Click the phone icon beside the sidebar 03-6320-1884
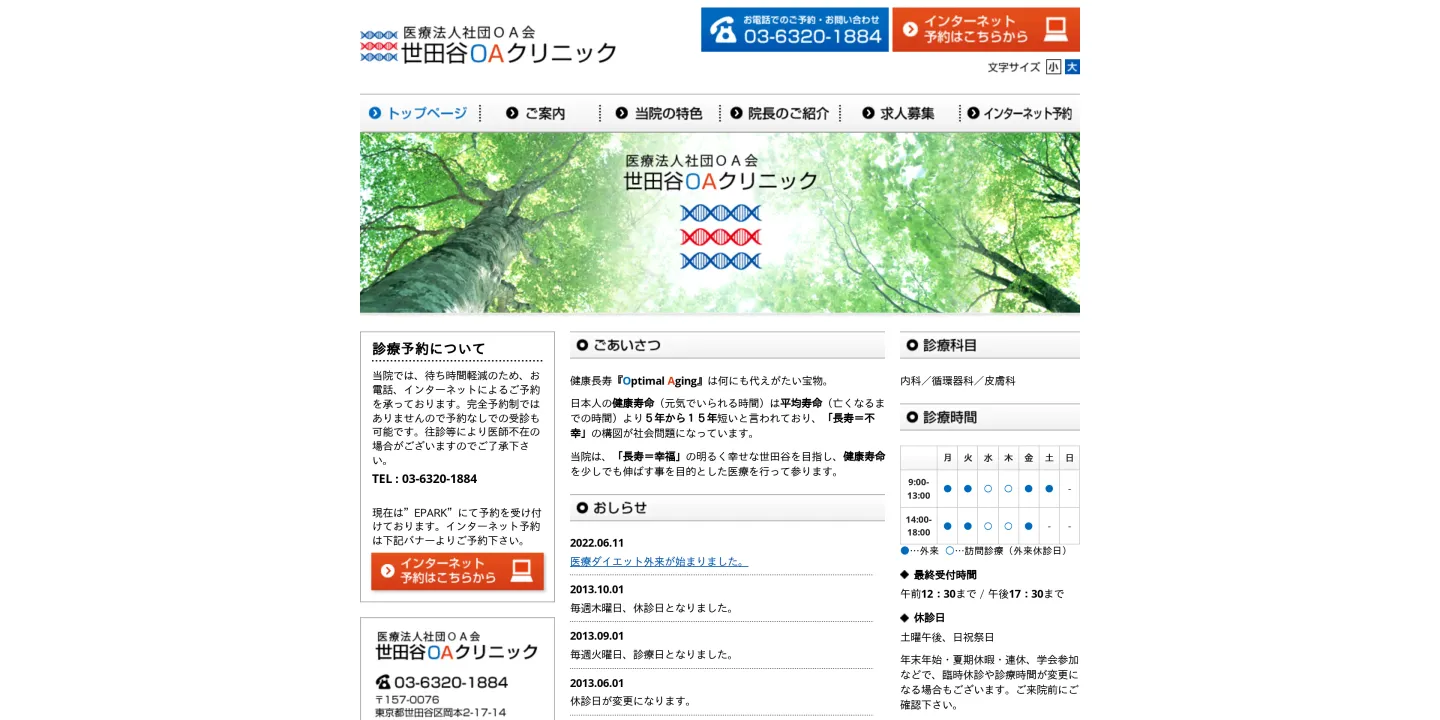Image resolution: width=1440 pixels, height=720 pixels. point(383,682)
